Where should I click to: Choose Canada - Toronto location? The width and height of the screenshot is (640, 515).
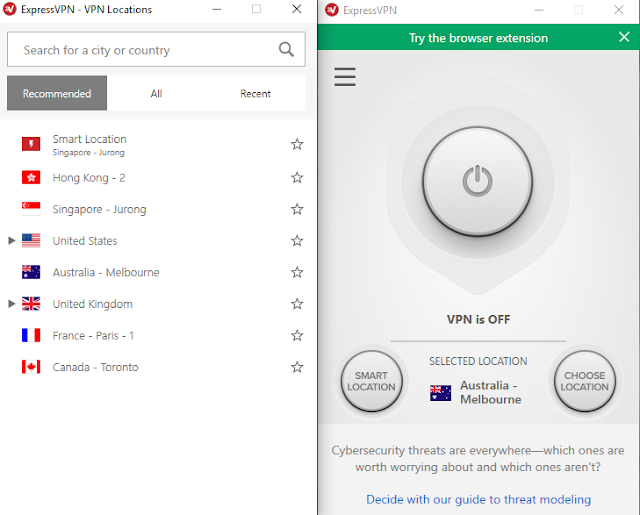click(96, 367)
